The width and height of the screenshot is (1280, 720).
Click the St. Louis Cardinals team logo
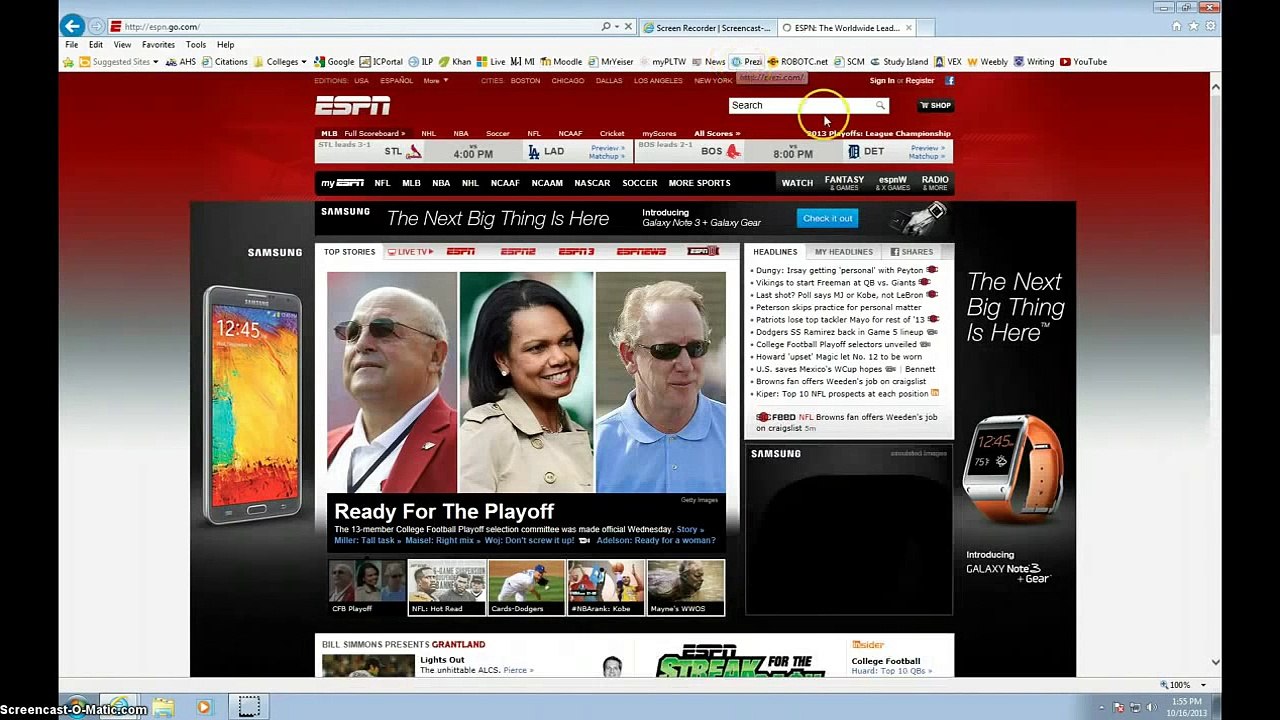[x=413, y=152]
